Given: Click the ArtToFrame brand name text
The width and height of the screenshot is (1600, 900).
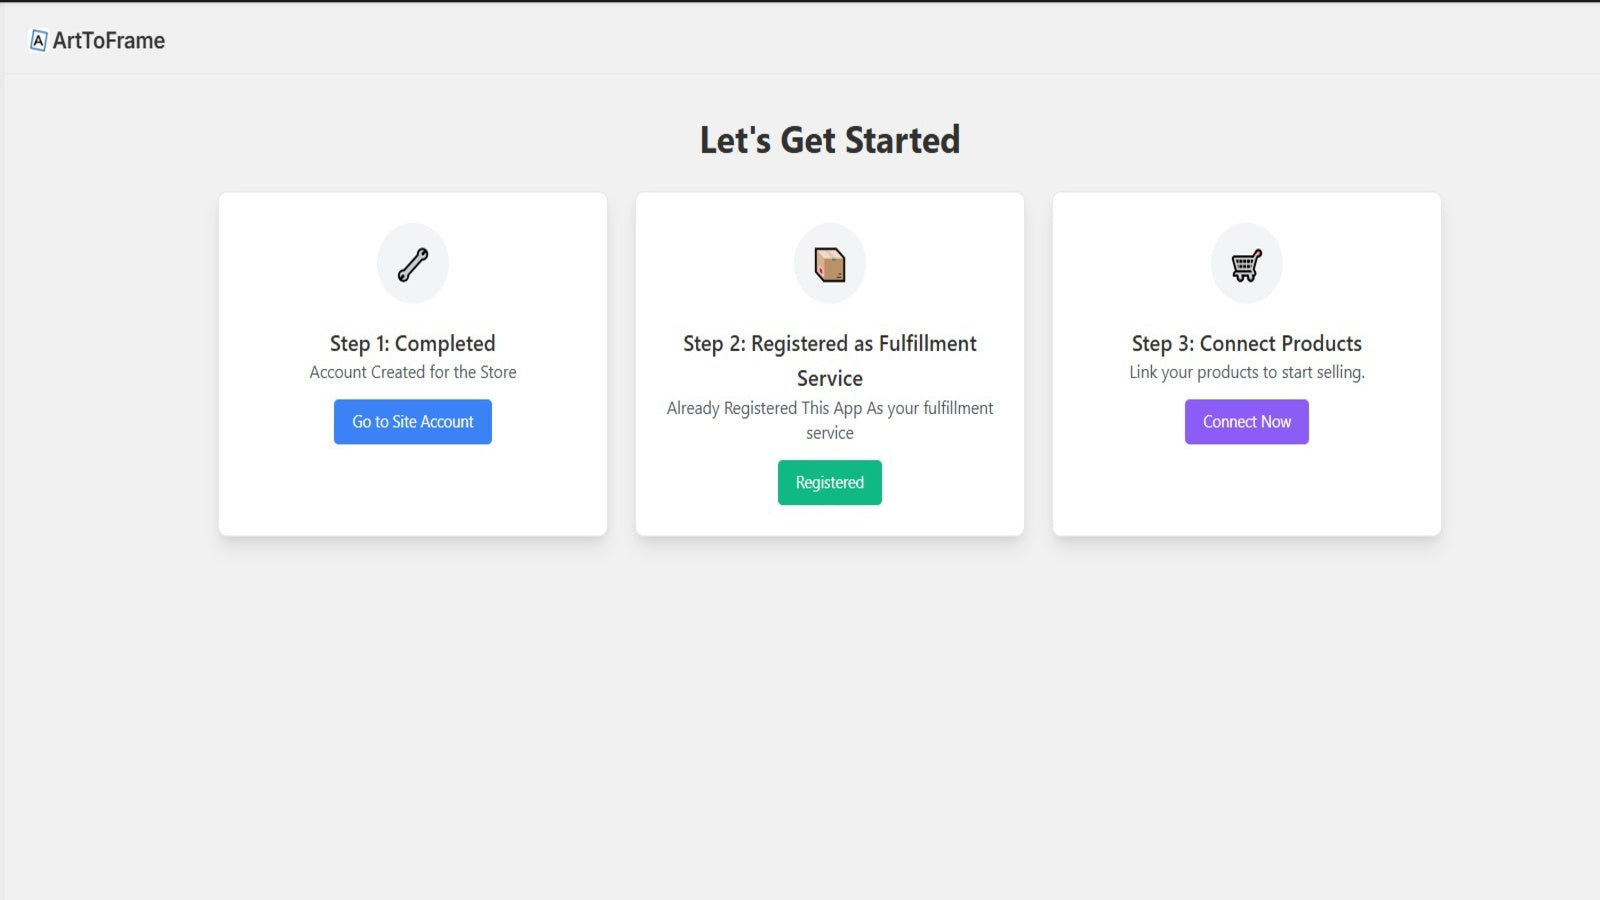Looking at the screenshot, I should tap(109, 41).
